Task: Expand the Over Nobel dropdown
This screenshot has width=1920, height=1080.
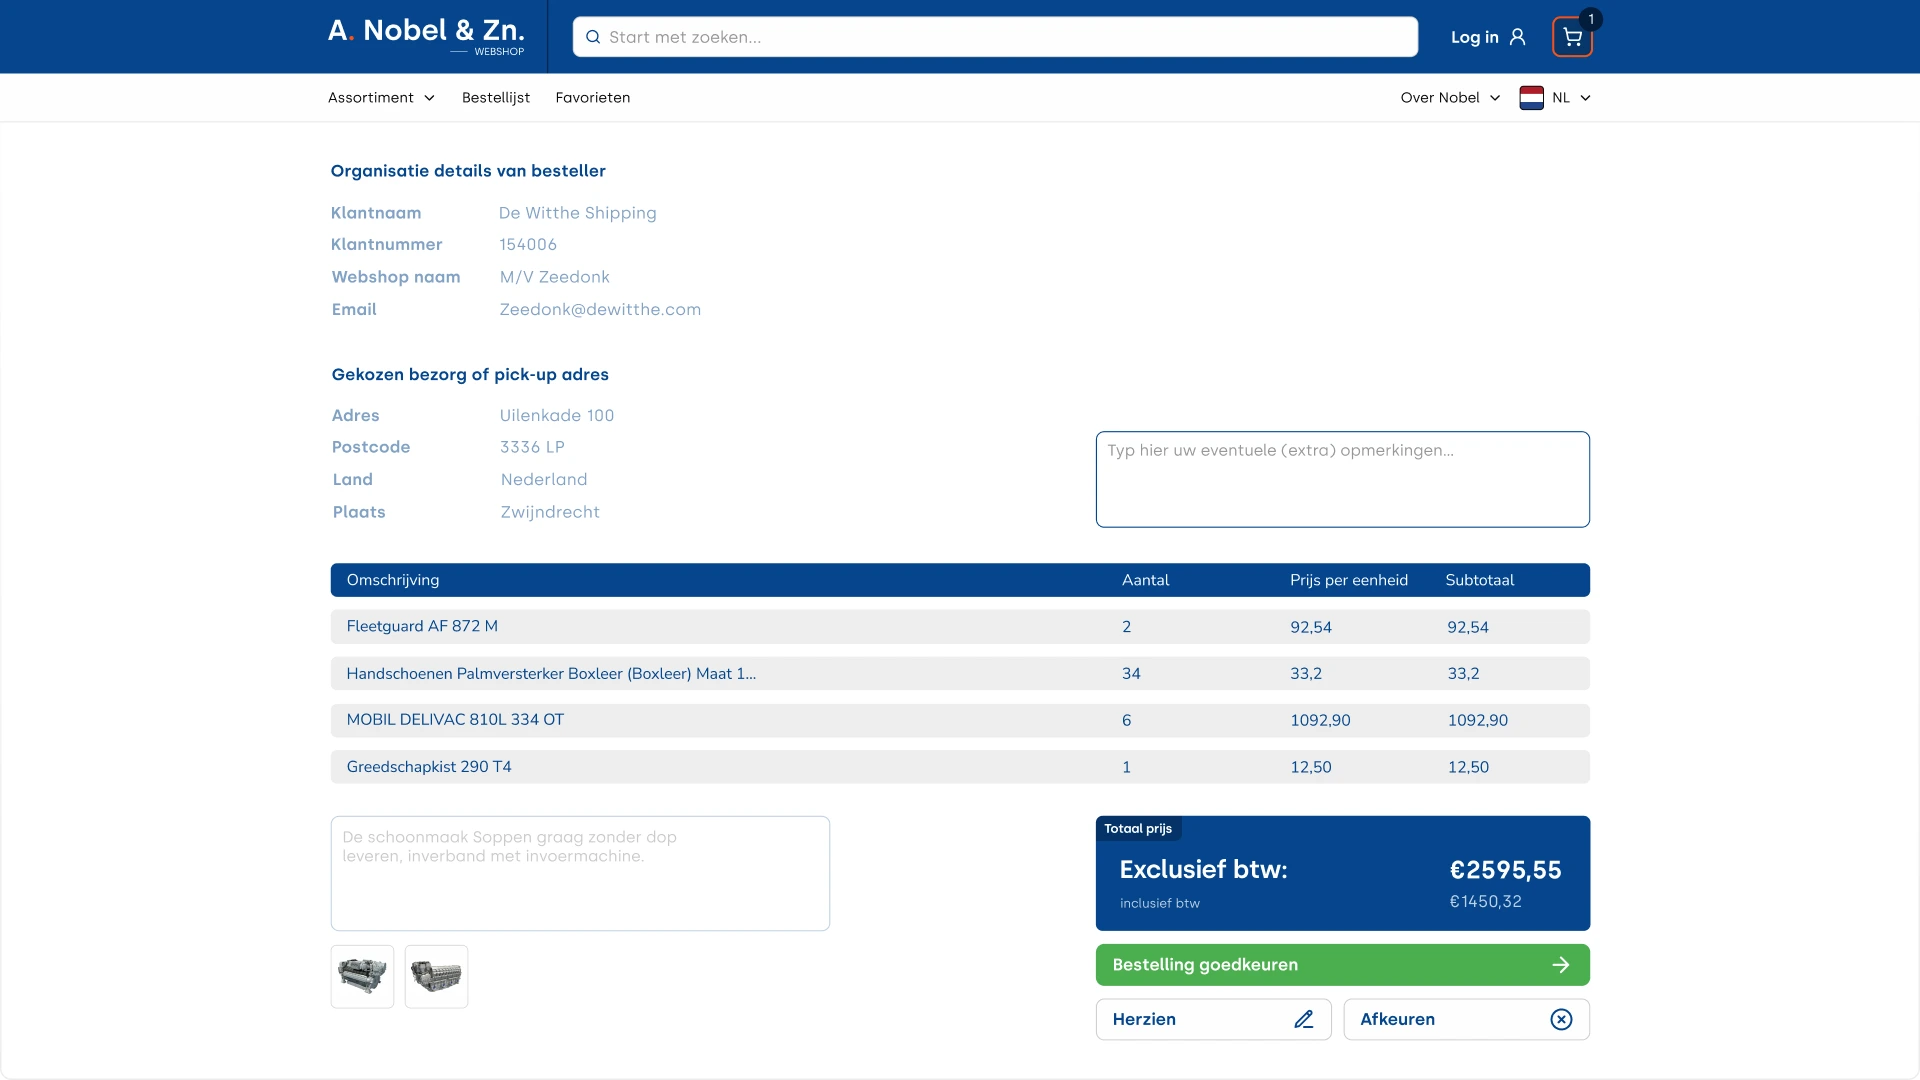Action: point(1450,98)
